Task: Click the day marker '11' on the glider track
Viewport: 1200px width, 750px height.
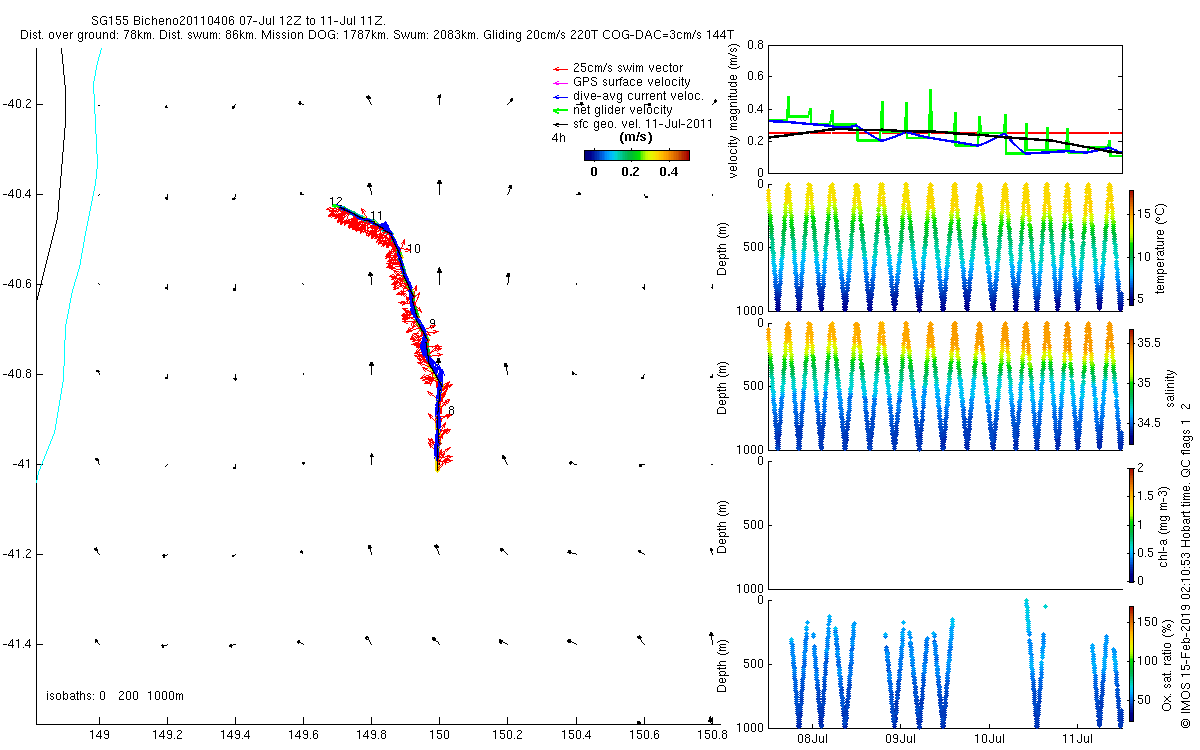Action: [377, 216]
